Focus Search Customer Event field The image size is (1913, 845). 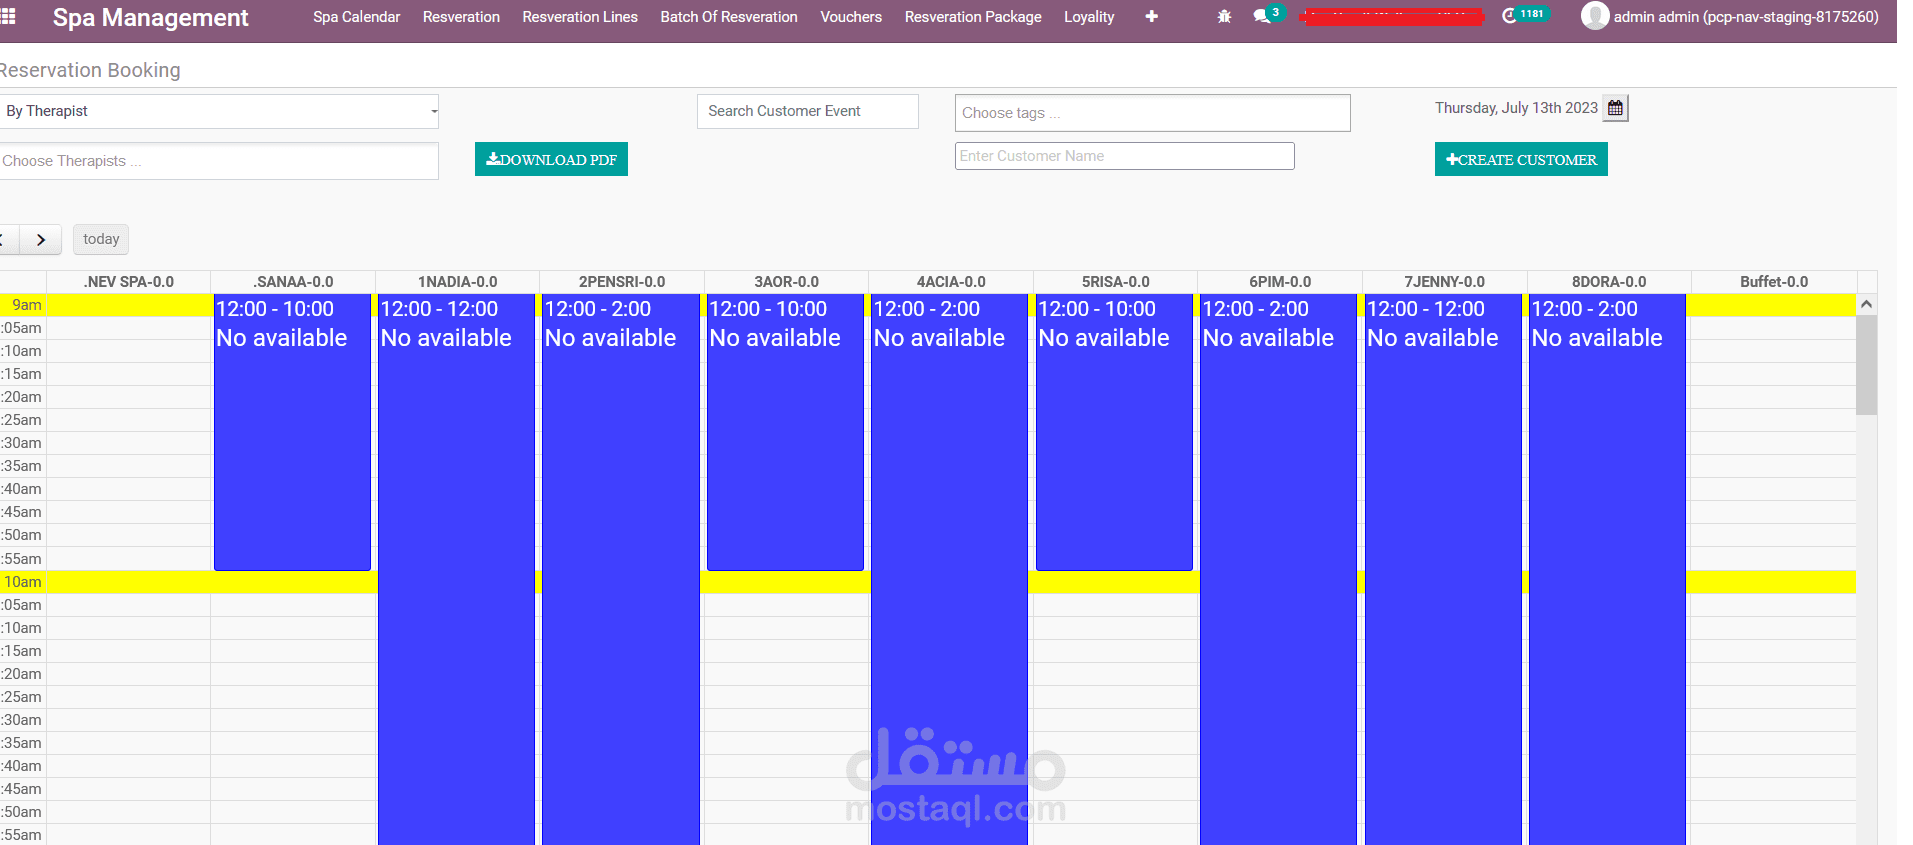pyautogui.click(x=808, y=111)
